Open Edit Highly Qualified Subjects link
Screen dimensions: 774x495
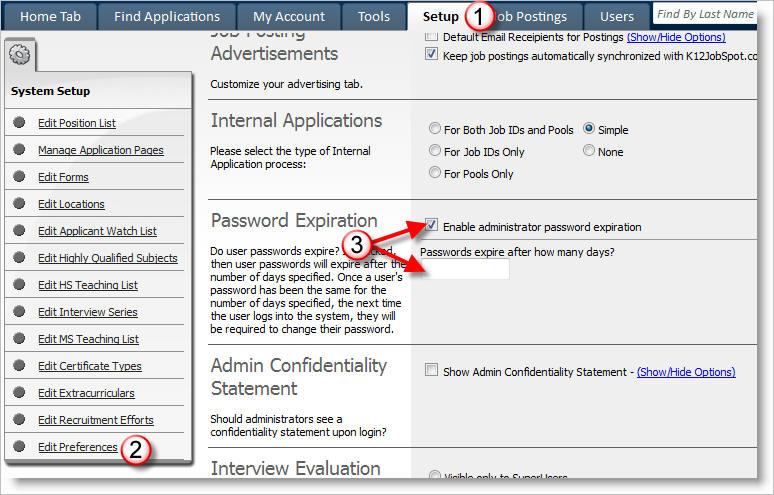tap(108, 258)
